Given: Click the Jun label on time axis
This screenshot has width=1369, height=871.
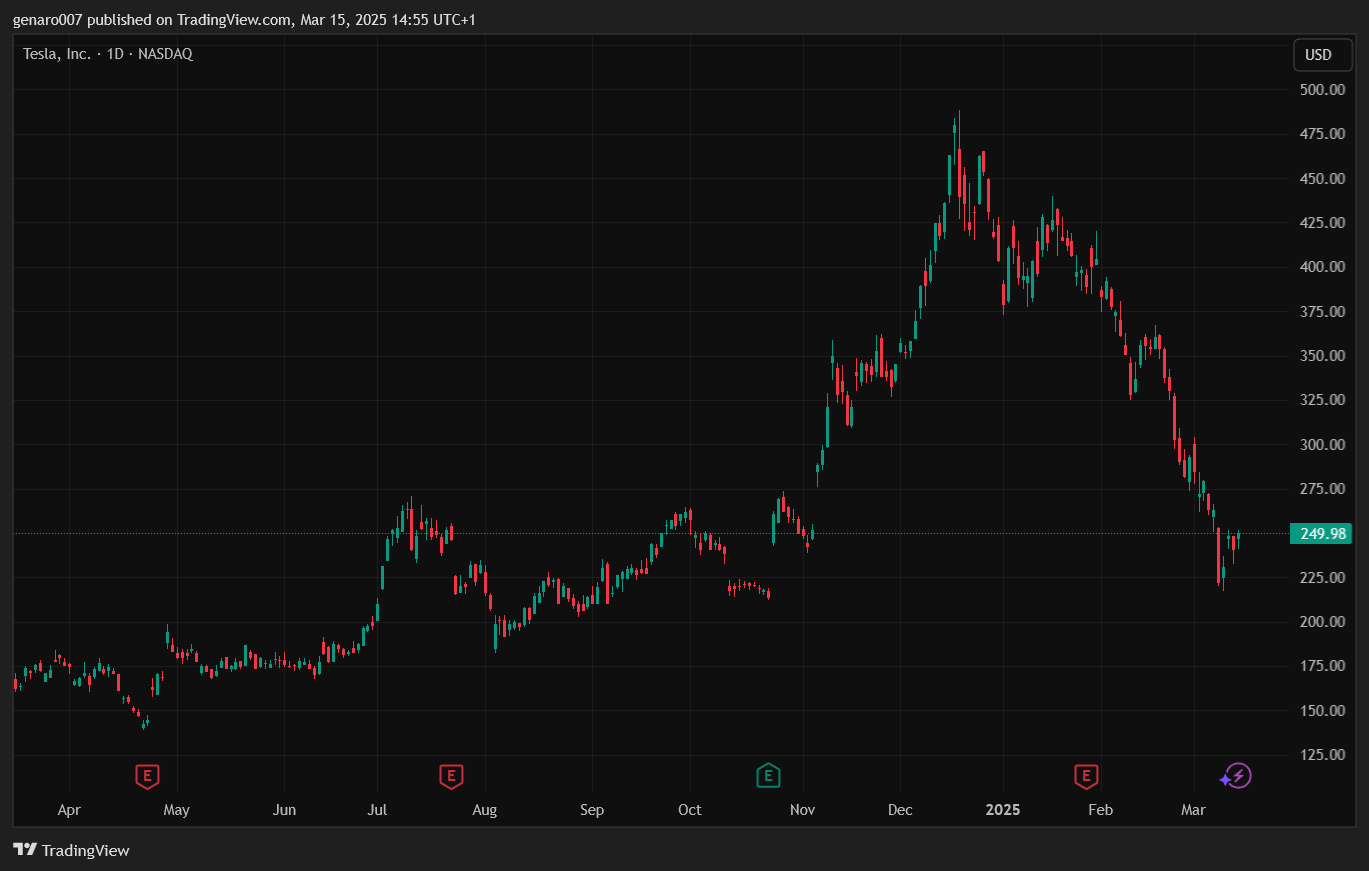Looking at the screenshot, I should coord(285,810).
